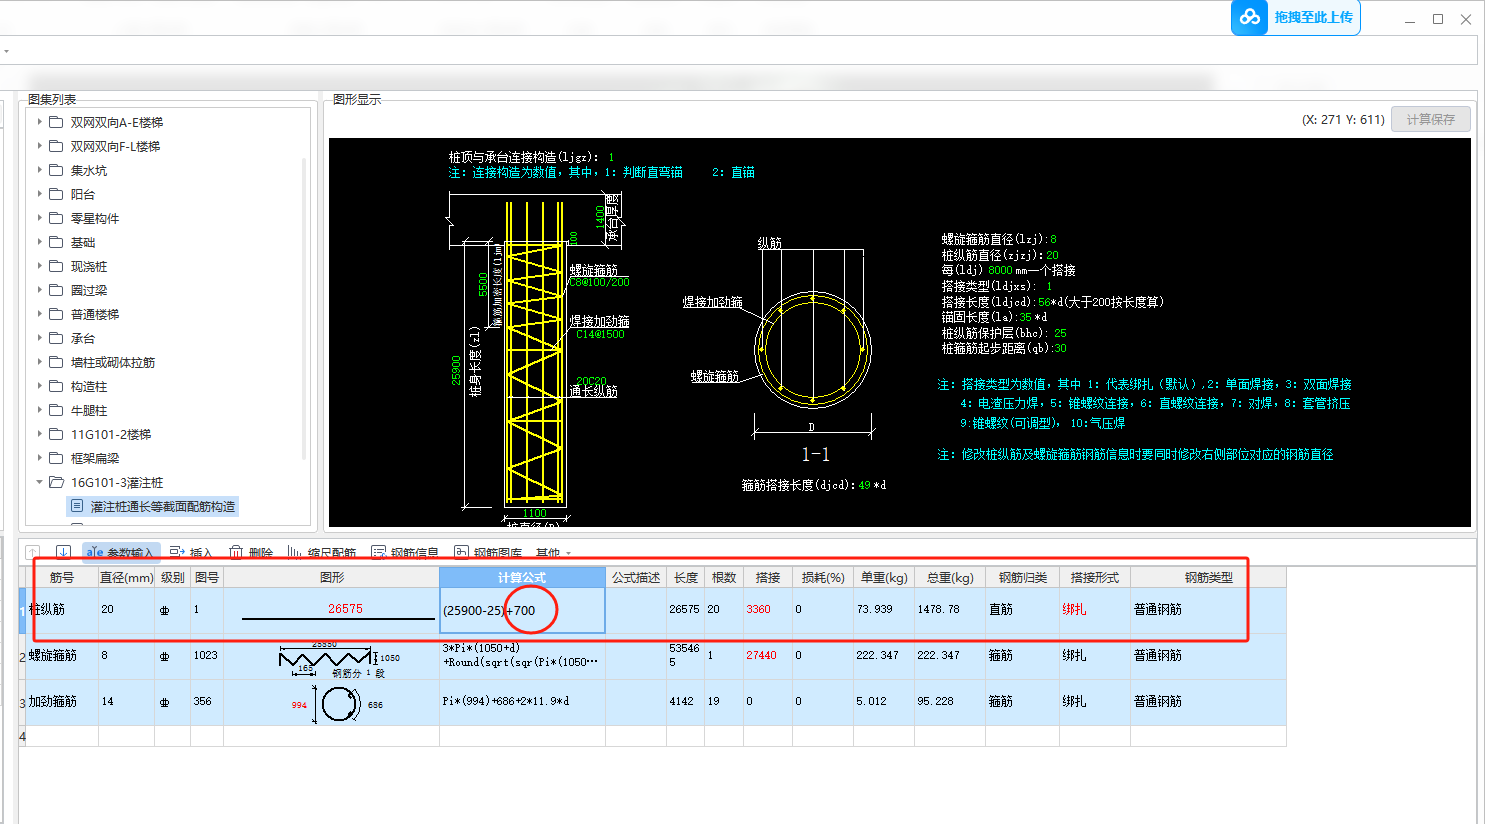Screen dimensions: 1485x824
Task: Click the 搭接形式 column header
Action: (1094, 577)
